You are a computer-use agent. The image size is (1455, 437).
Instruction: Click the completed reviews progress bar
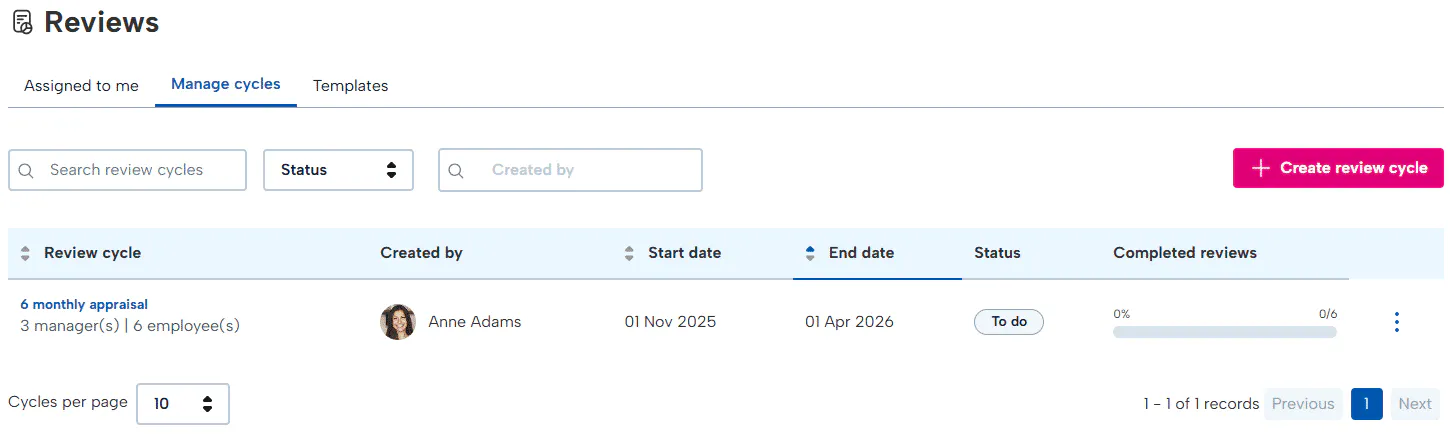coord(1224,332)
